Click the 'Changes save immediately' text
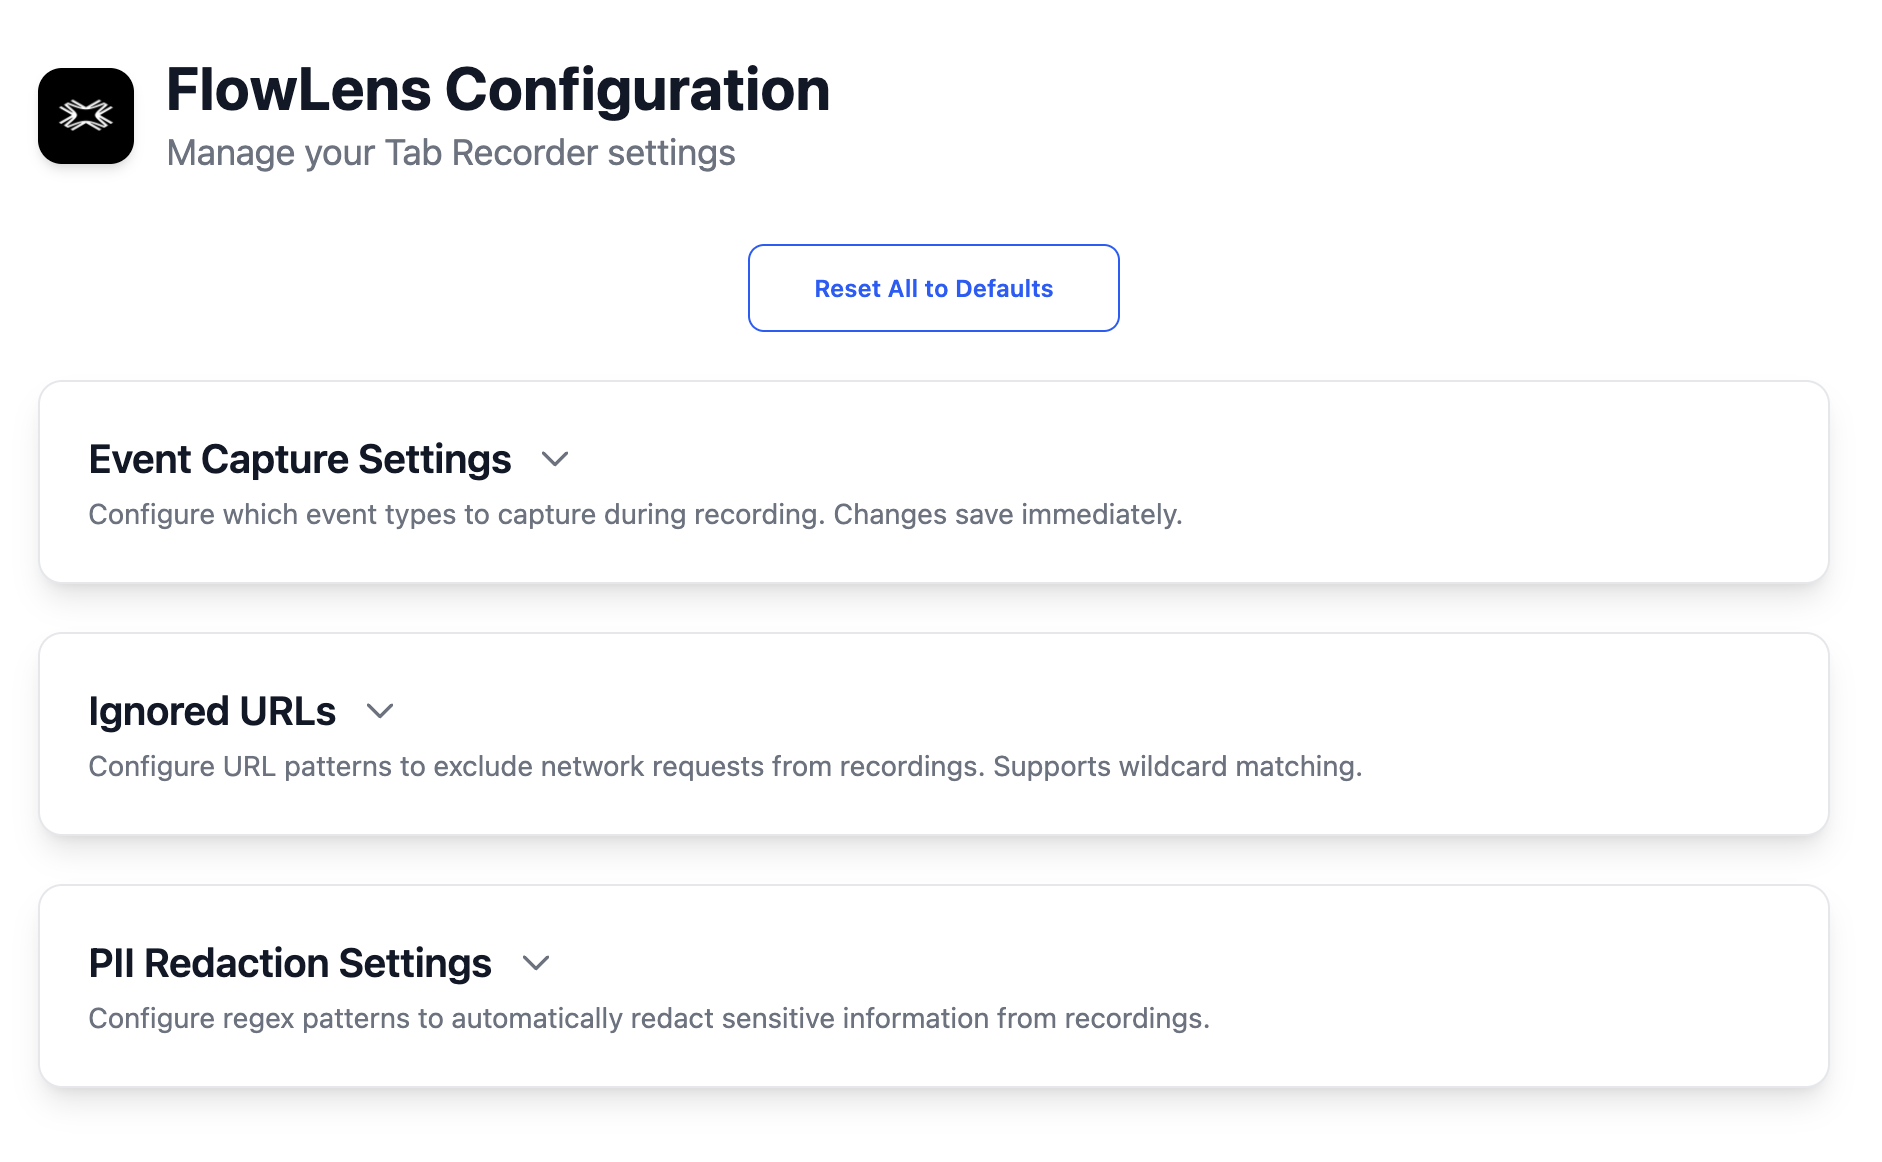The width and height of the screenshot is (1882, 1162). pyautogui.click(x=1007, y=514)
